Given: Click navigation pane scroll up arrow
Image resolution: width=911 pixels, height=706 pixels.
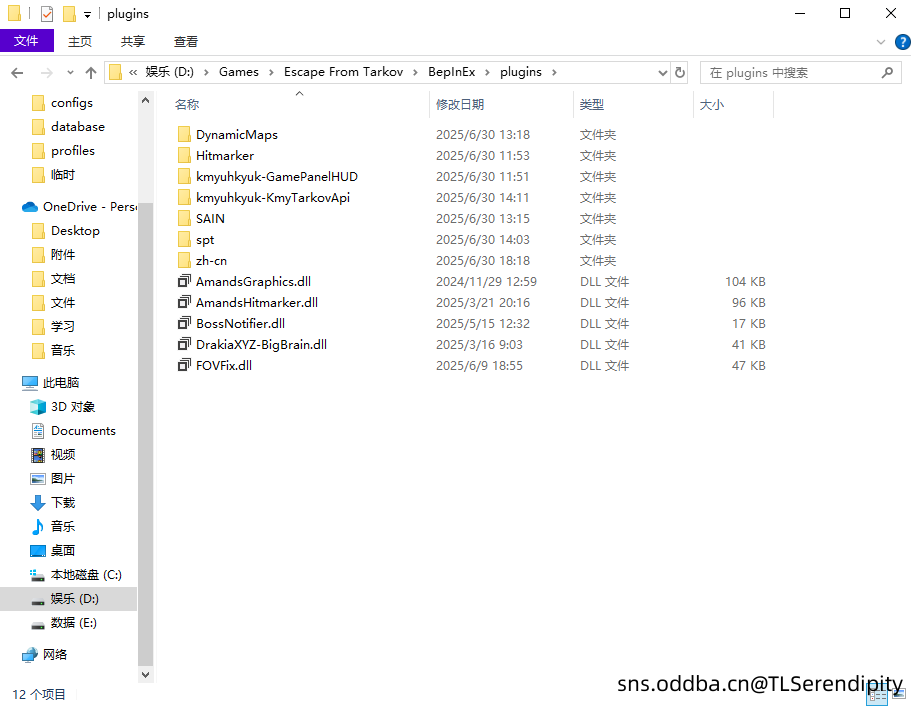Looking at the screenshot, I should point(145,101).
